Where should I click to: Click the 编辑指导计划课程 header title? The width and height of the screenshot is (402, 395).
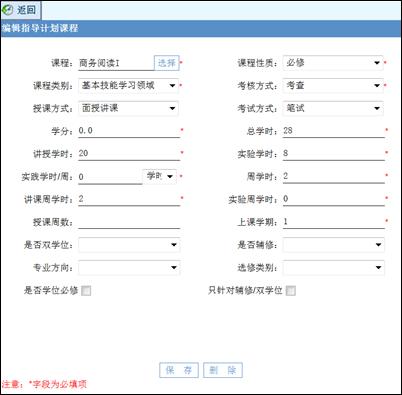tap(40, 28)
